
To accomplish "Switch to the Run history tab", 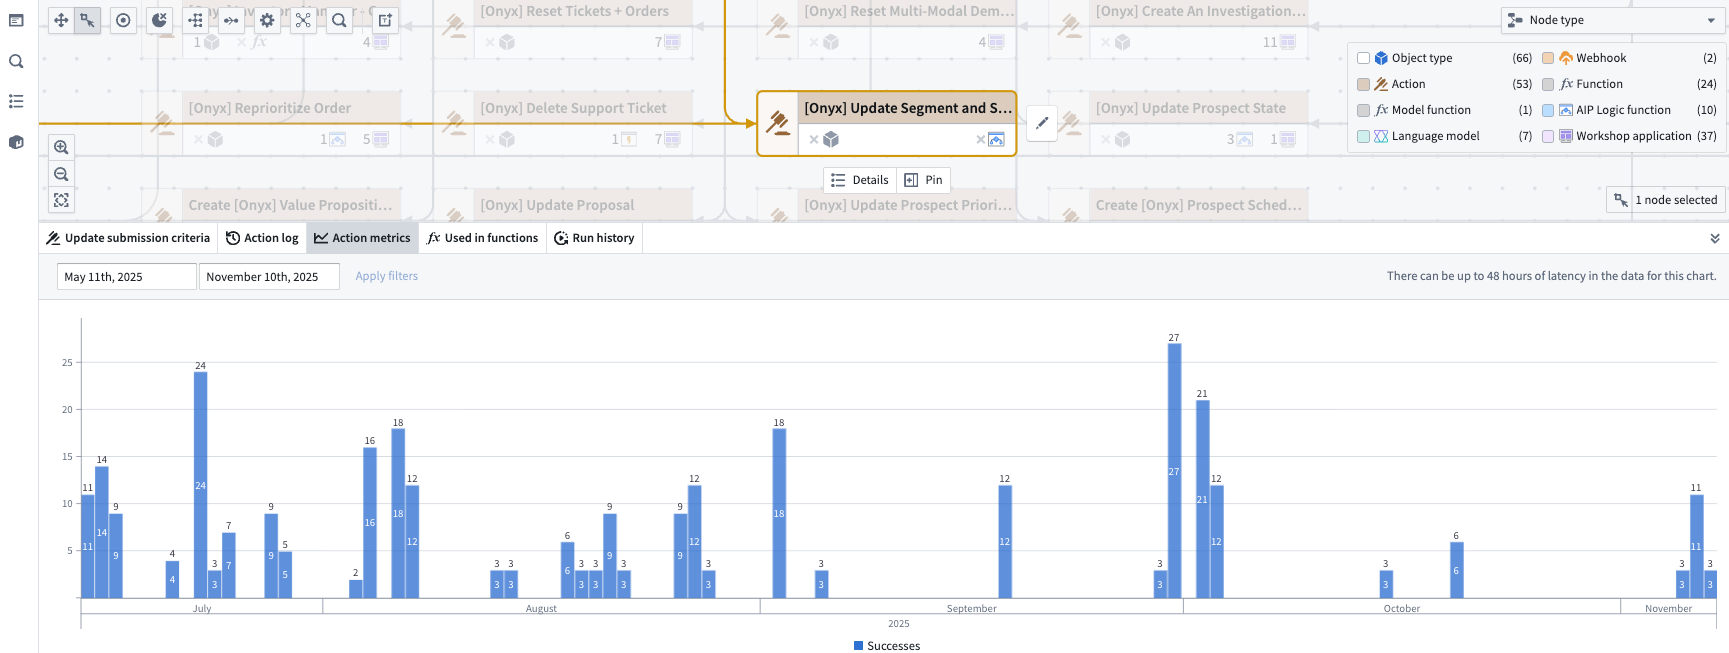I will [594, 238].
